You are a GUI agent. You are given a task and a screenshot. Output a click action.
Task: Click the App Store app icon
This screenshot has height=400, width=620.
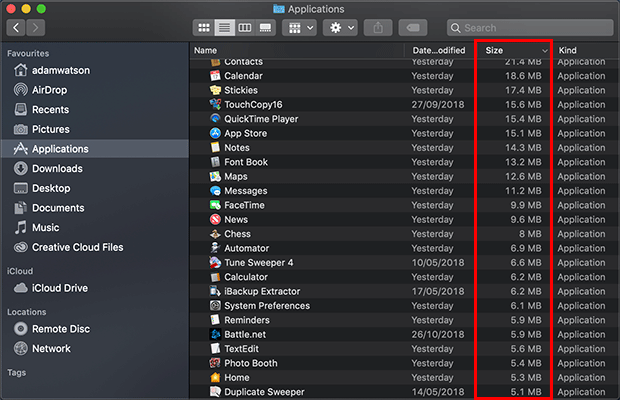pyautogui.click(x=215, y=133)
